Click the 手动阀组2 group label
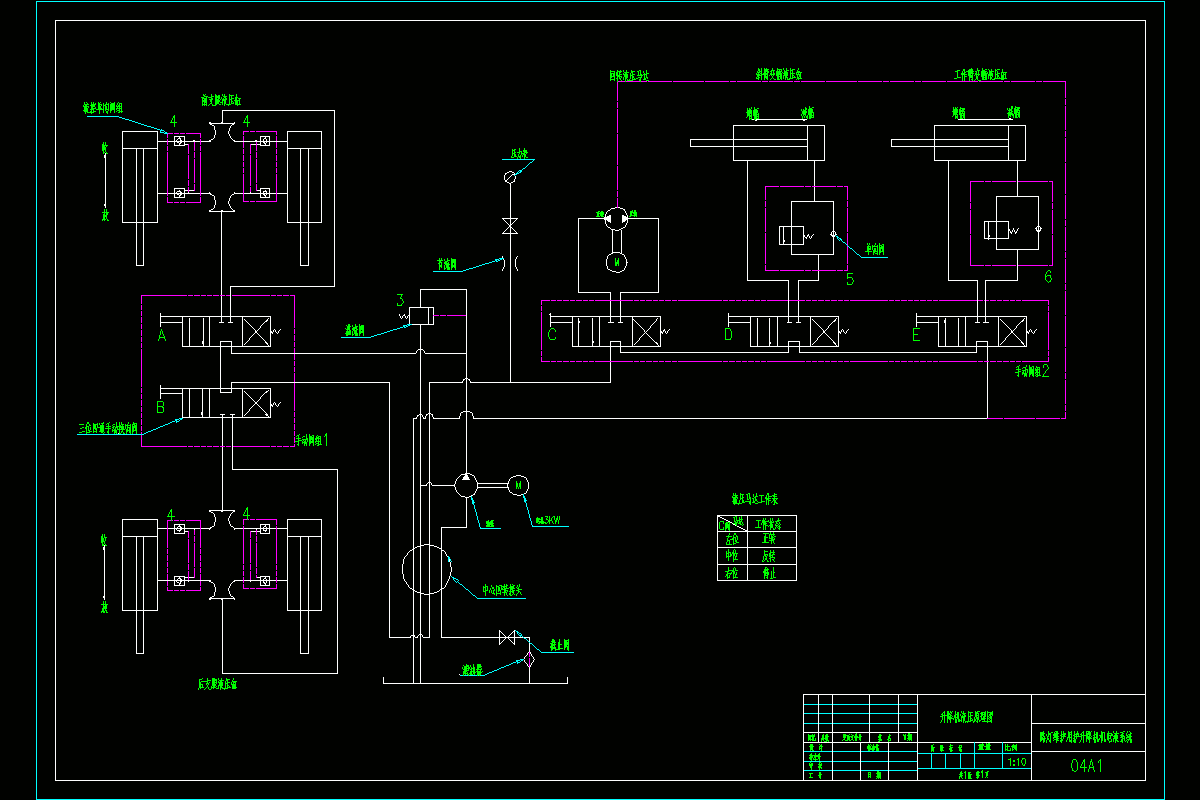The image size is (1200, 800). [1033, 371]
